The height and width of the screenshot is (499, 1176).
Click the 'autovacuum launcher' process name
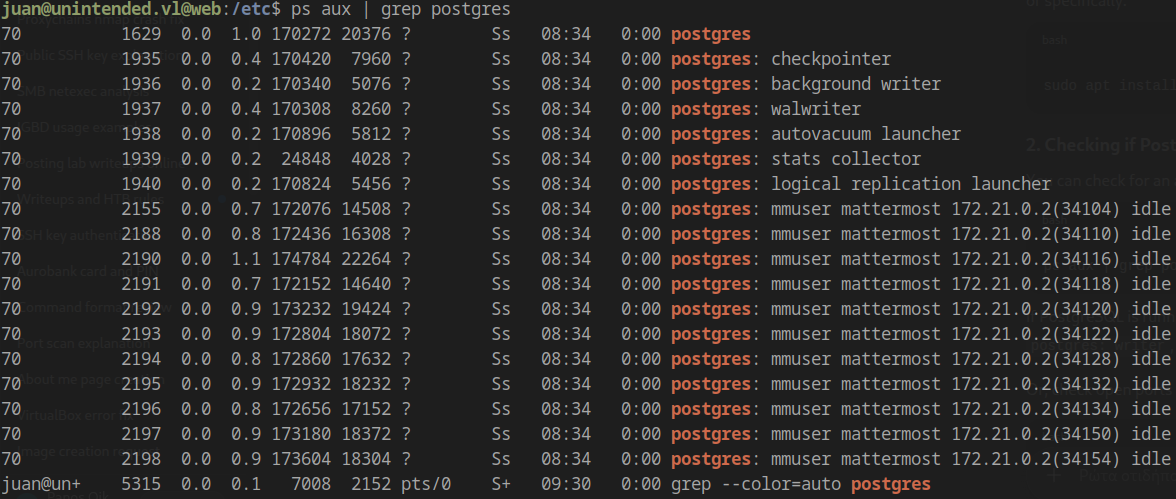pos(866,134)
